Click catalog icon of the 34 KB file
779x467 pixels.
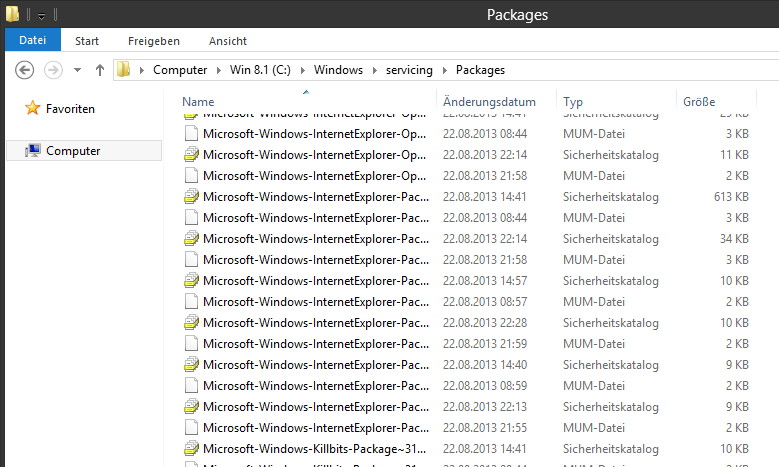click(191, 238)
